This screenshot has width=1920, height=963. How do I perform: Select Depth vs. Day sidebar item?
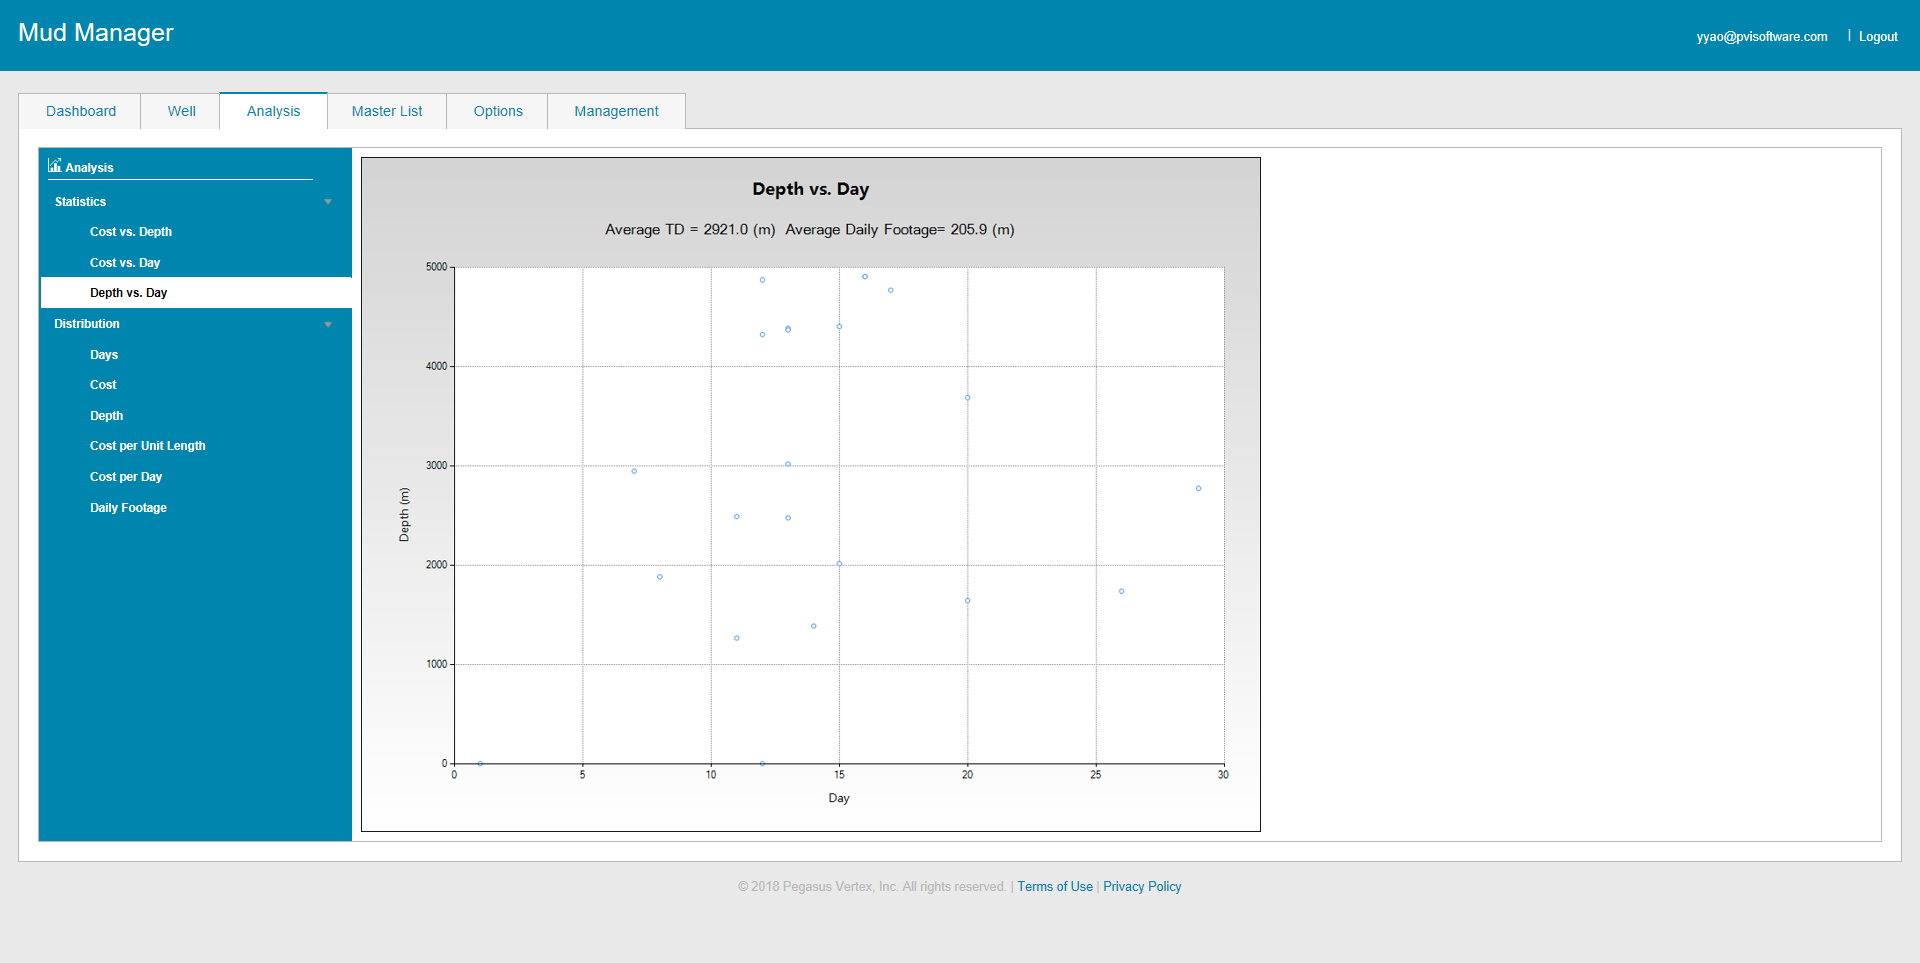[129, 293]
